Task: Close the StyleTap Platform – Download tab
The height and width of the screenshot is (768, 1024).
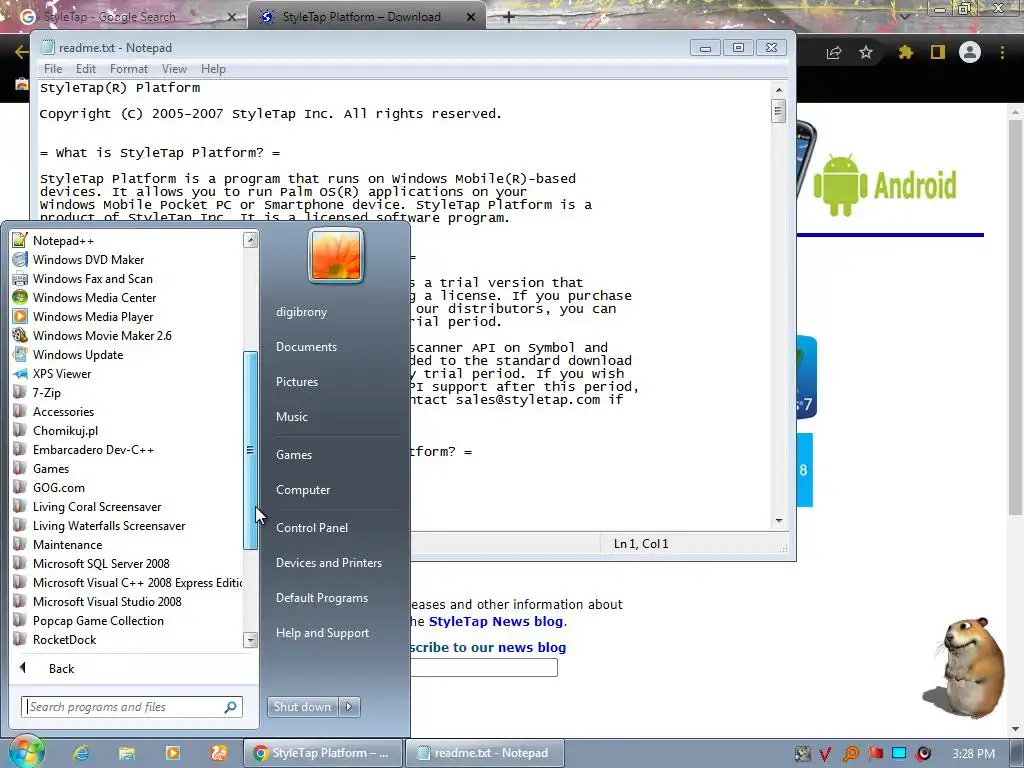Action: [x=471, y=17]
